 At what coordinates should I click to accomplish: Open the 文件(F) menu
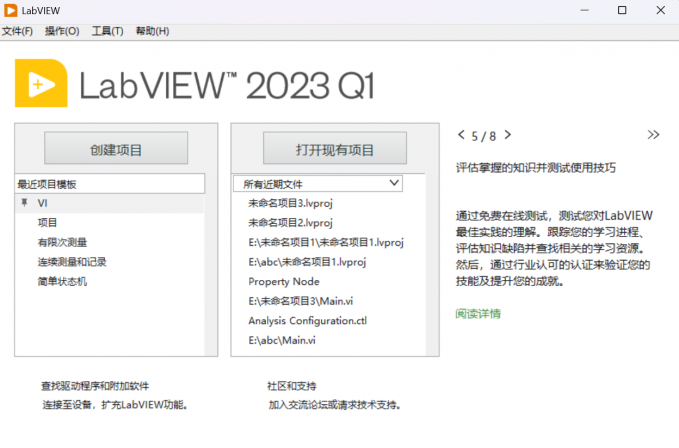[x=17, y=31]
